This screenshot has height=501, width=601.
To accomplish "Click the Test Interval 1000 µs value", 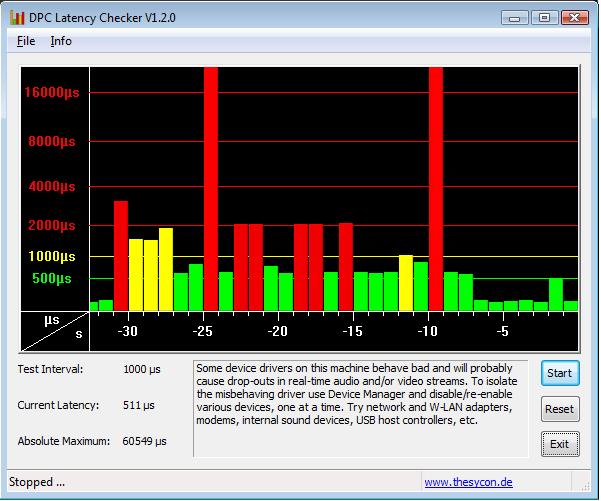I will (x=142, y=370).
